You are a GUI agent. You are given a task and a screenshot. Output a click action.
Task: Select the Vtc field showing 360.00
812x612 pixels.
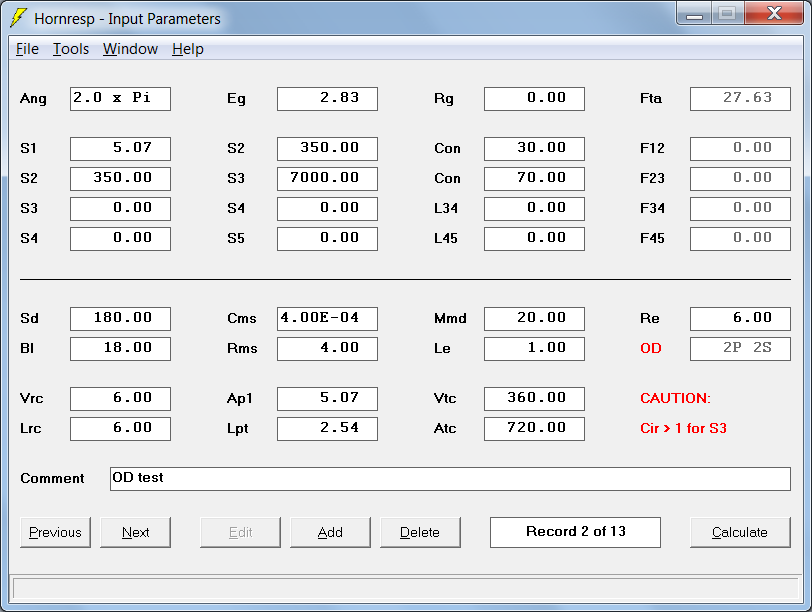coord(534,399)
